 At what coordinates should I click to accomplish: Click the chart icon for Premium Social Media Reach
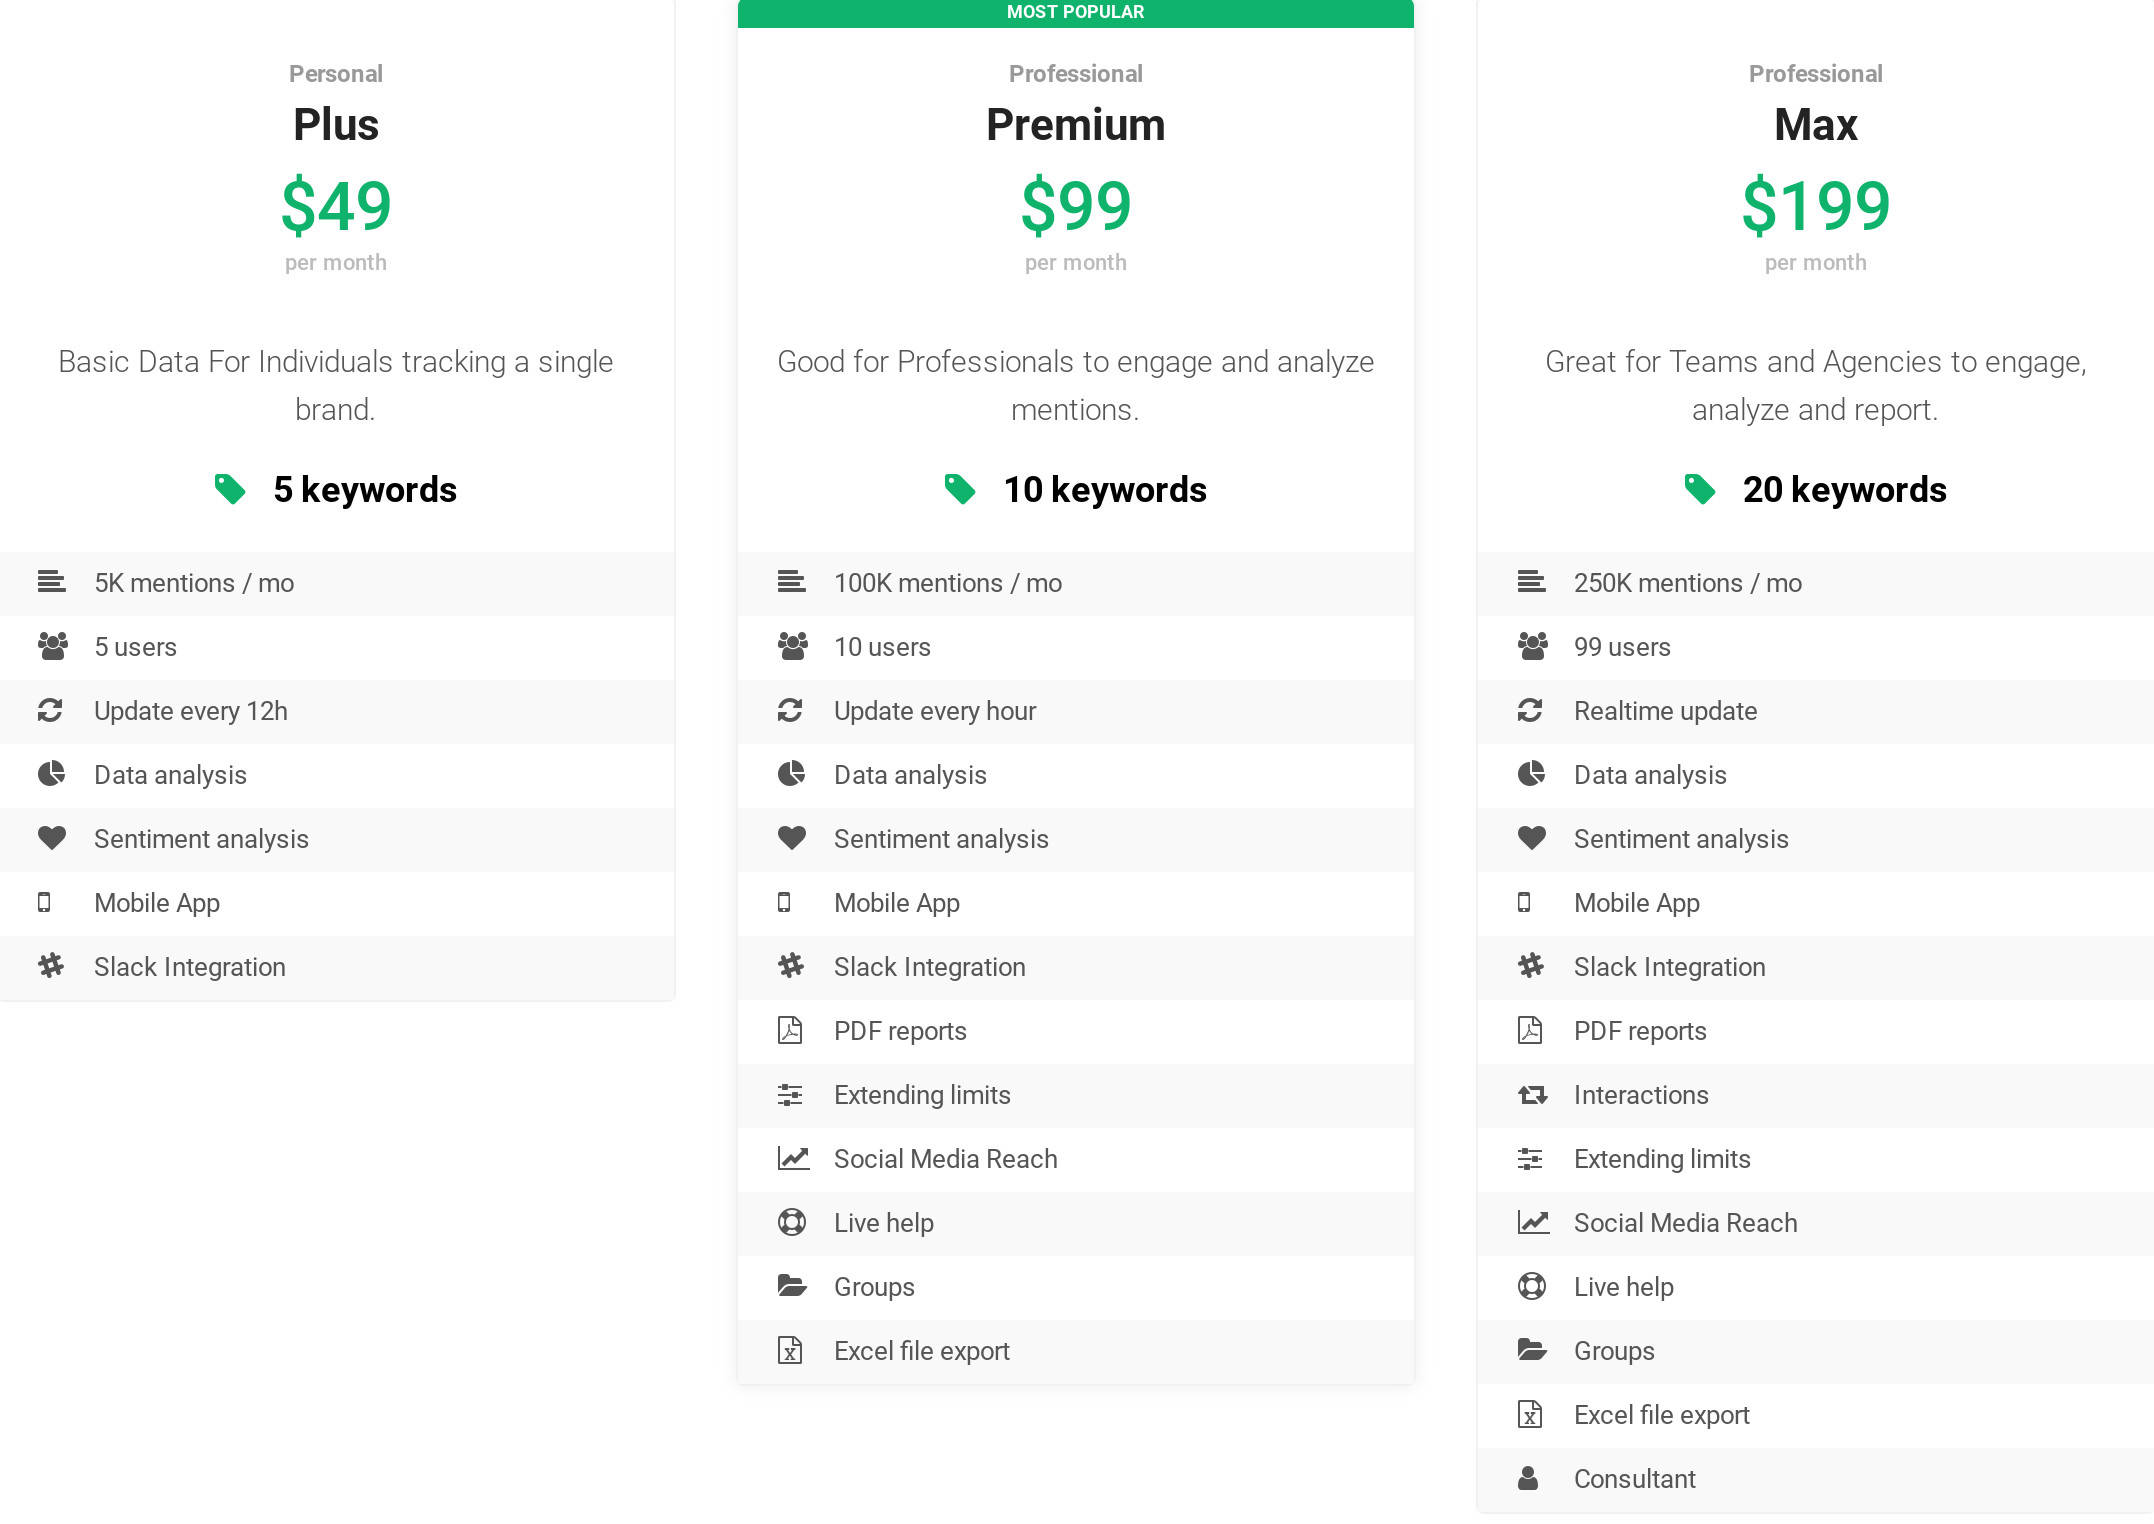793,1158
